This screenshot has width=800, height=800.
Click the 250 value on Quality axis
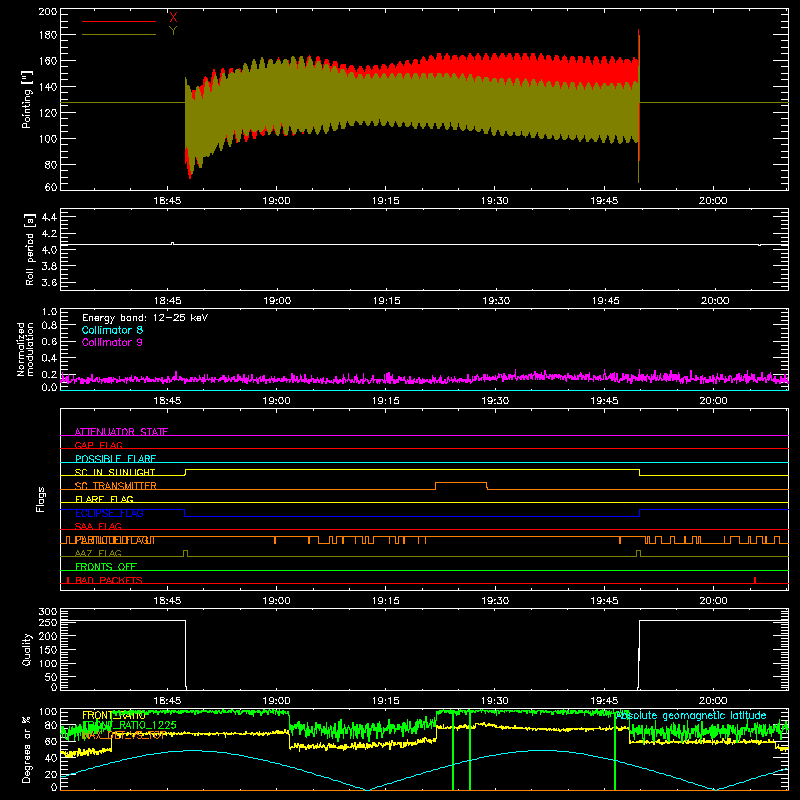(48, 622)
